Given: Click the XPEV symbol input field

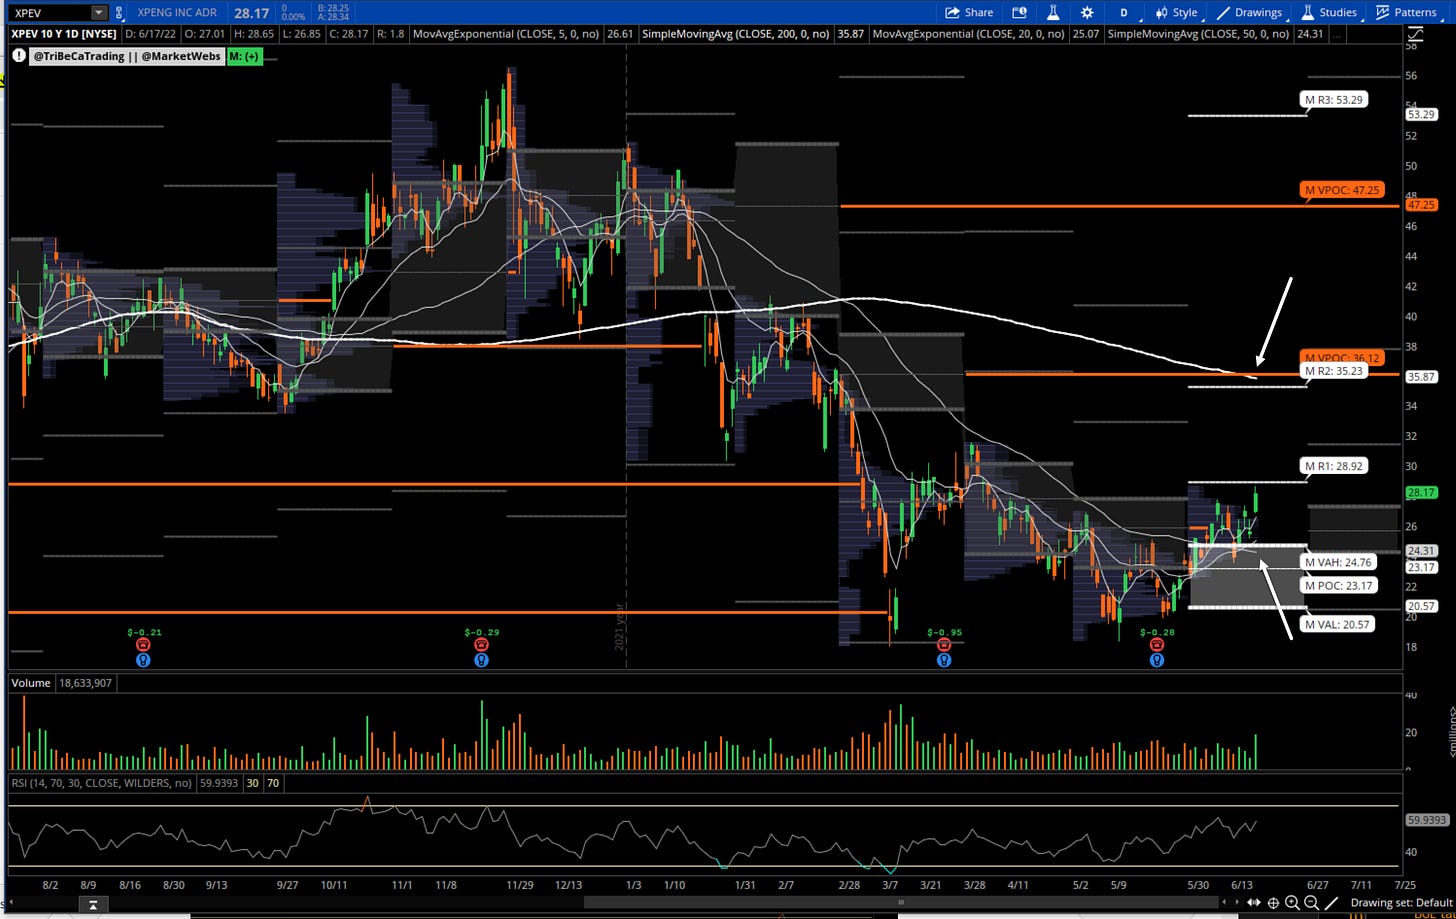Looking at the screenshot, I should tap(50, 12).
